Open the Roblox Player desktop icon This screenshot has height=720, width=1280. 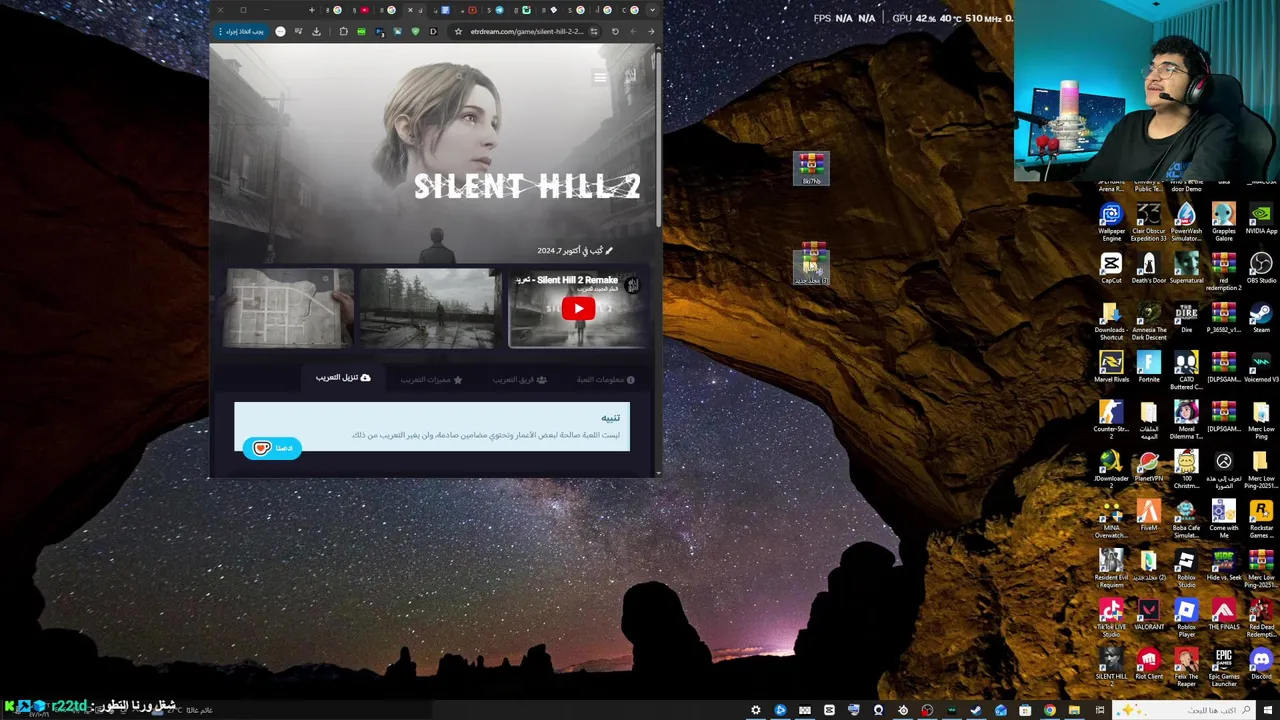tap(1186, 618)
